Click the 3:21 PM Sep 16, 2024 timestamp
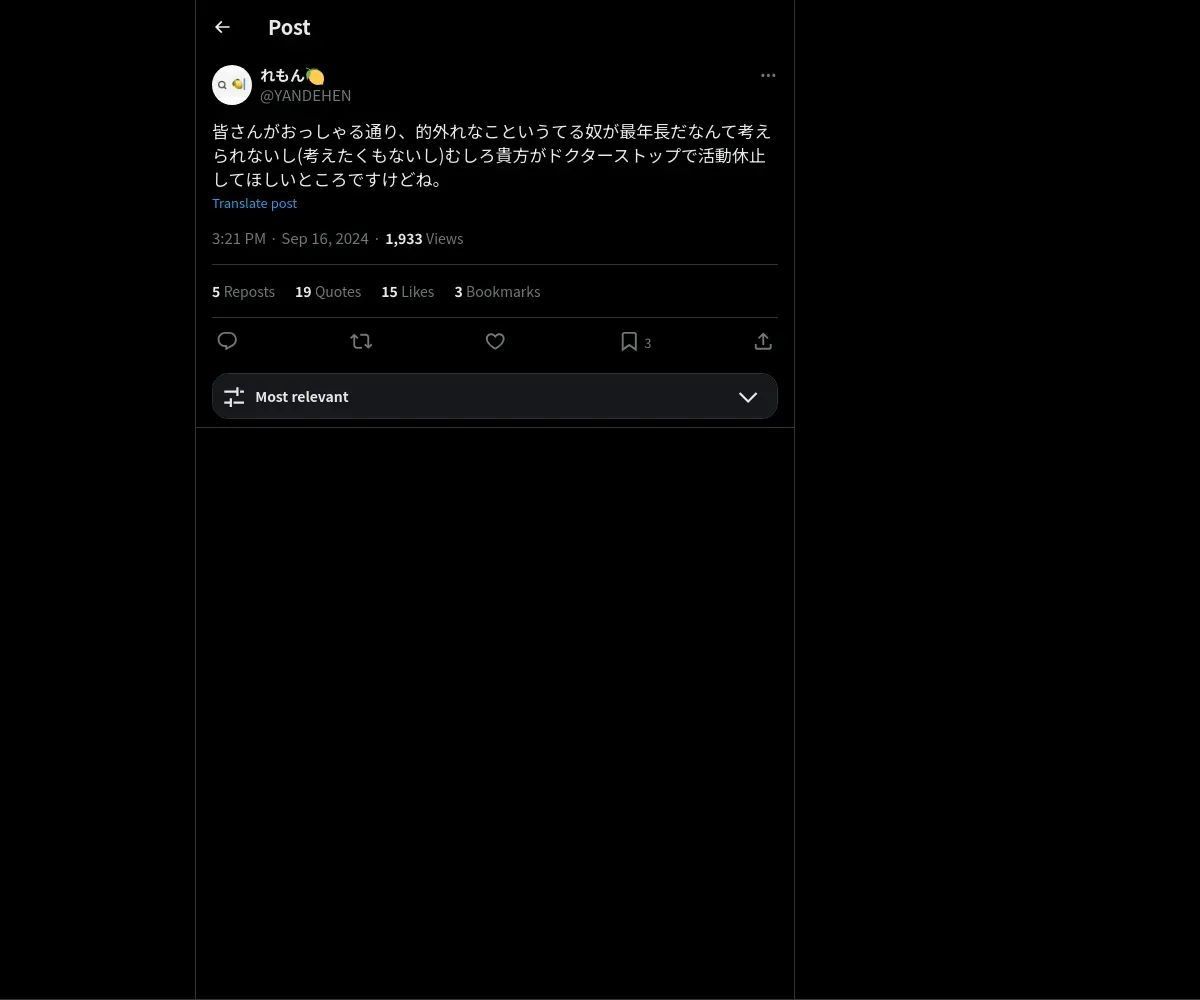The image size is (1200, 1000). coord(290,239)
